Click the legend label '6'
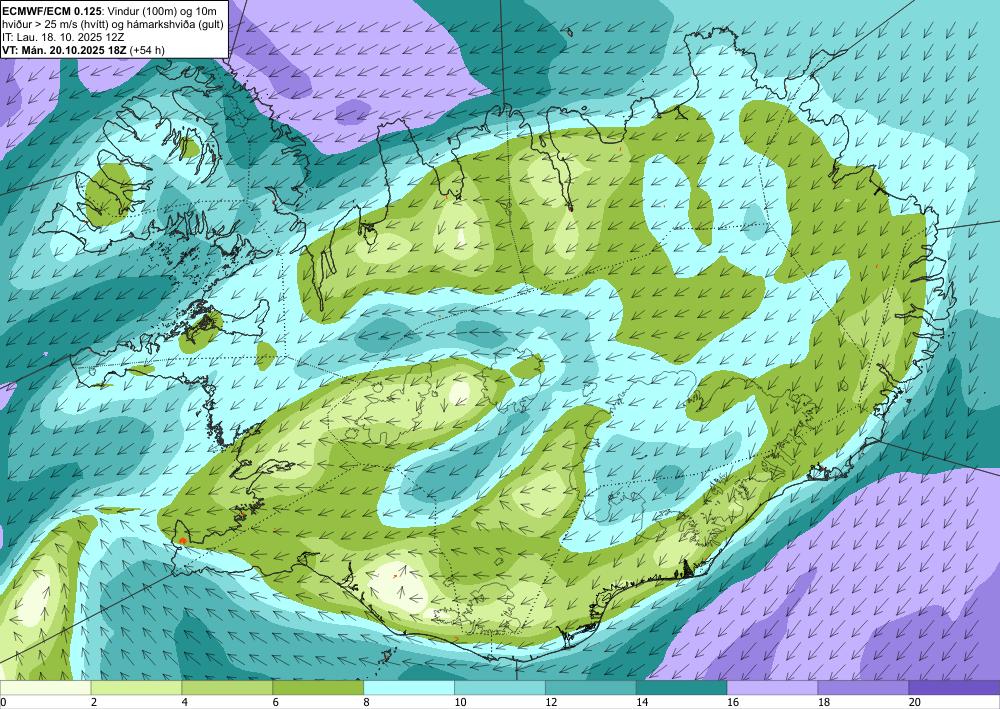The width and height of the screenshot is (1000, 709). tap(276, 702)
